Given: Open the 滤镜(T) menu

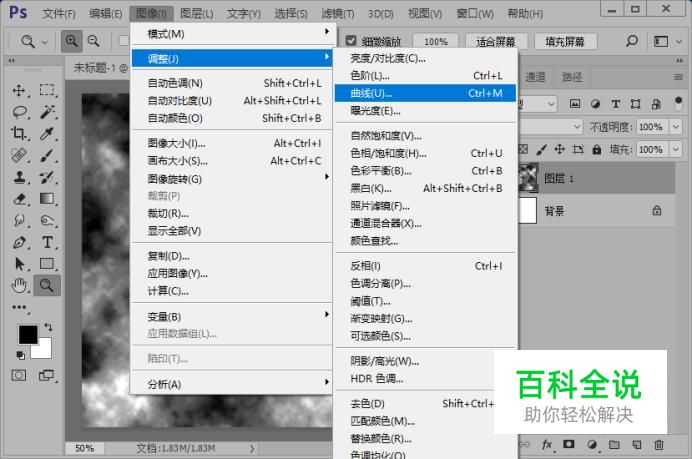Looking at the screenshot, I should 337,14.
